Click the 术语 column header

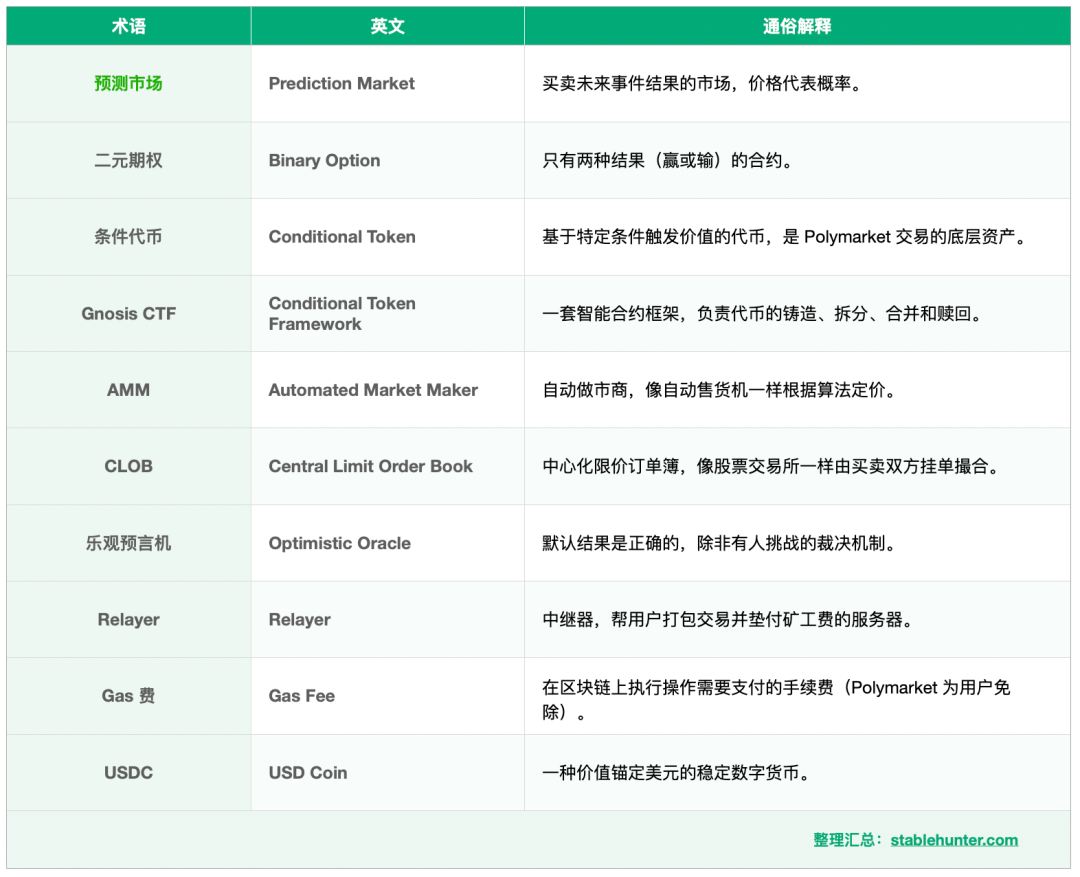128,25
